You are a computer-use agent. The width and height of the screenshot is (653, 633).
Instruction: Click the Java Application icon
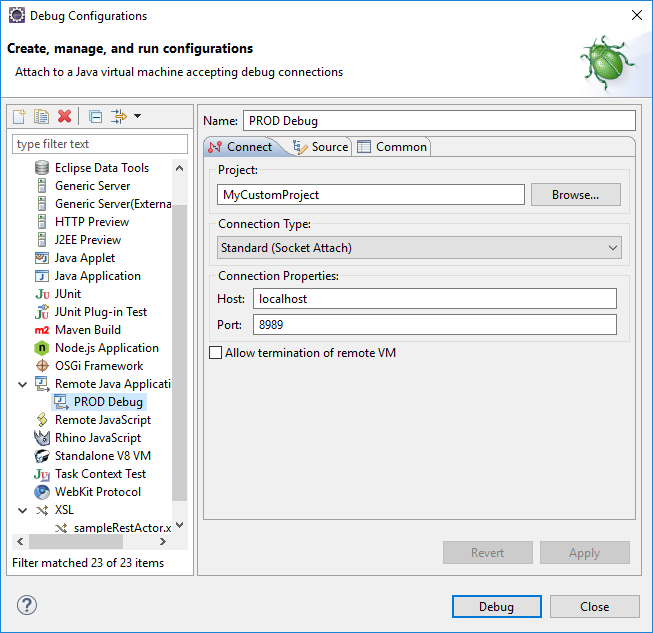pos(42,276)
